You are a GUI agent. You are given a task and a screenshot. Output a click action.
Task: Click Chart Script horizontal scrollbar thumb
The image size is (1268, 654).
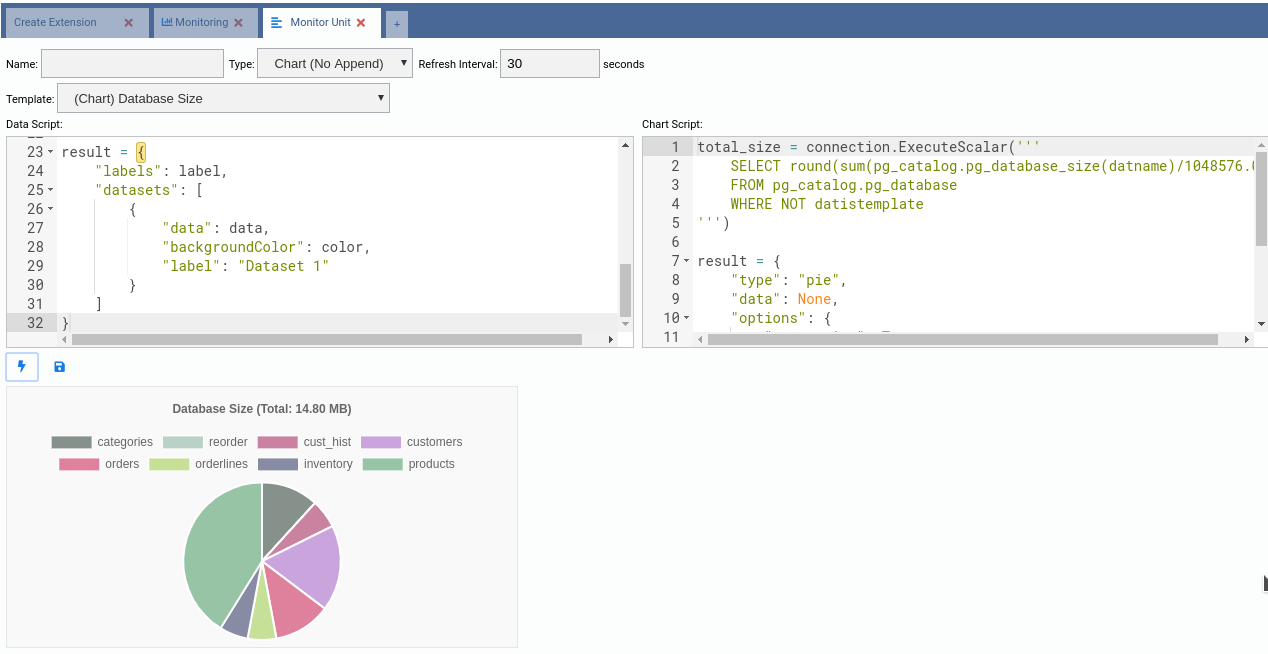point(963,340)
